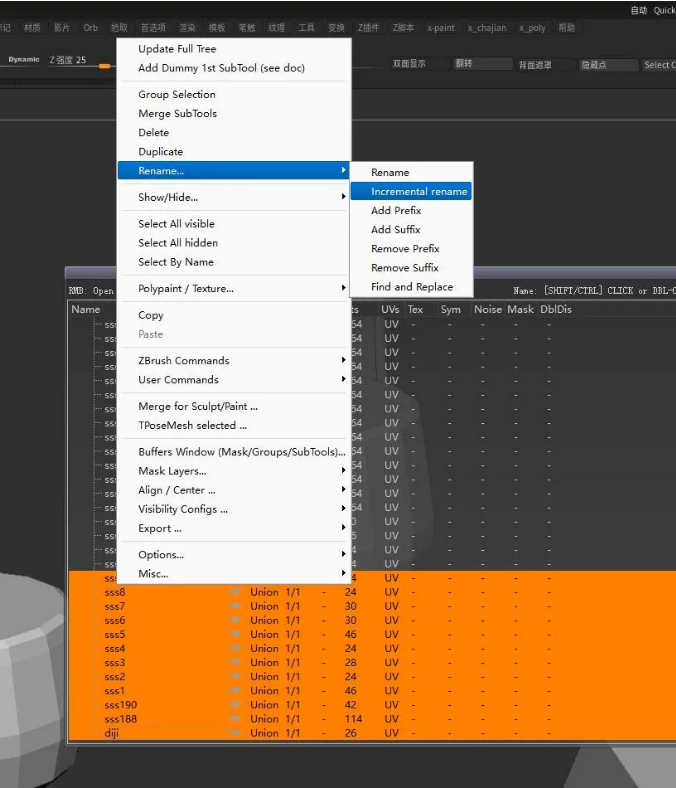
Task: Click Select All hidden
Action: click(234, 243)
